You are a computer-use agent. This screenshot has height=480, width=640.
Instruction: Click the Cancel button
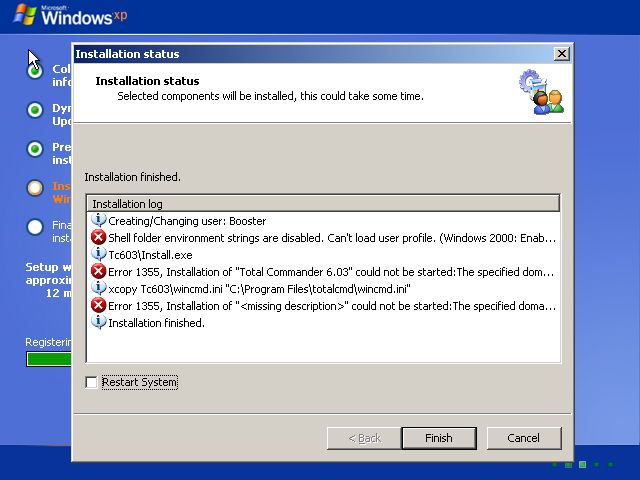click(524, 438)
